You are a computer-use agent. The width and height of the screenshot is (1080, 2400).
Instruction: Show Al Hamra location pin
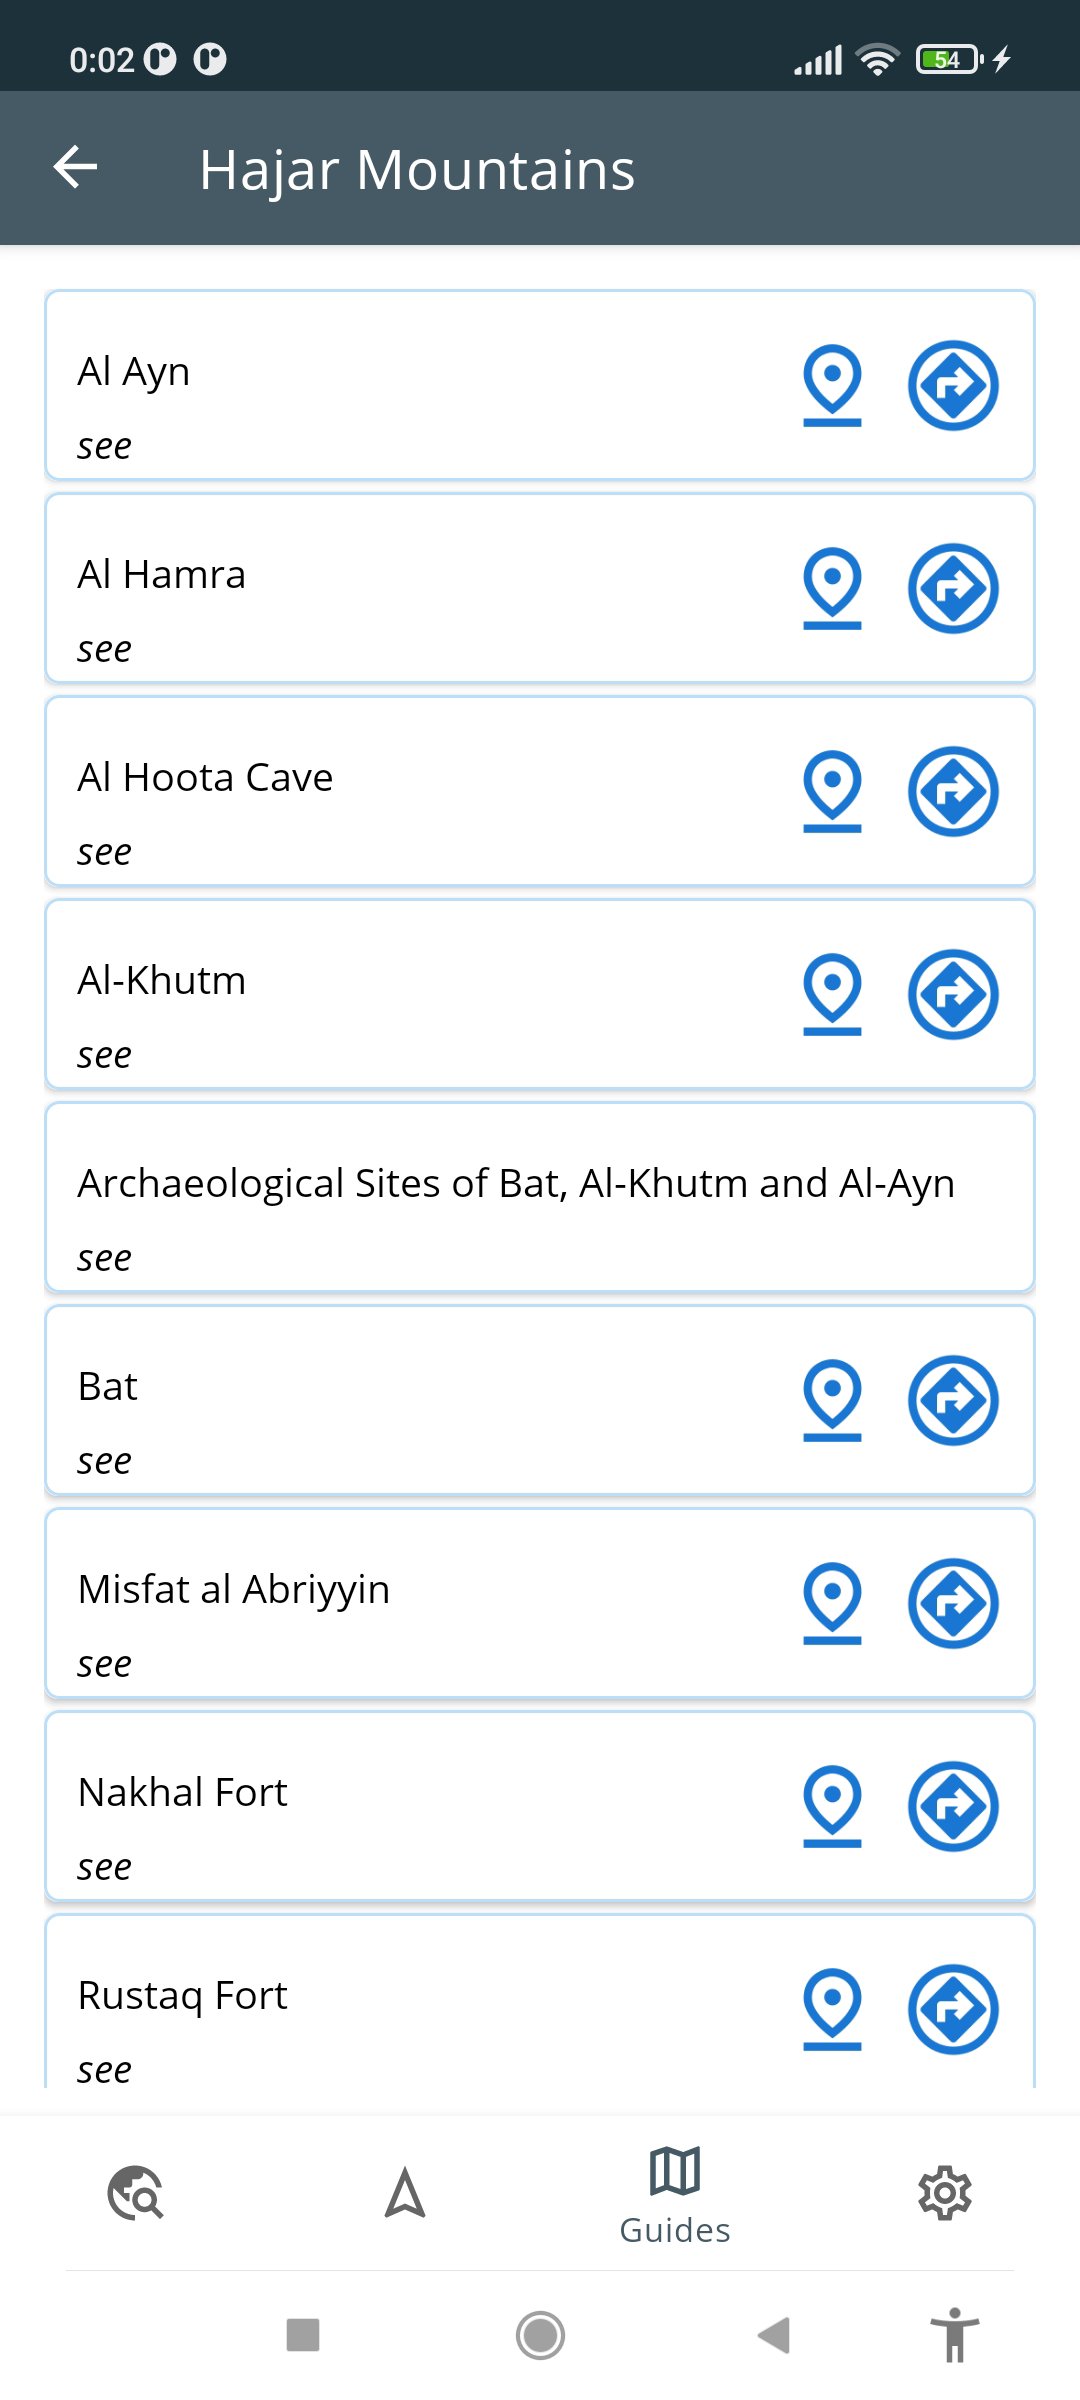tap(832, 588)
